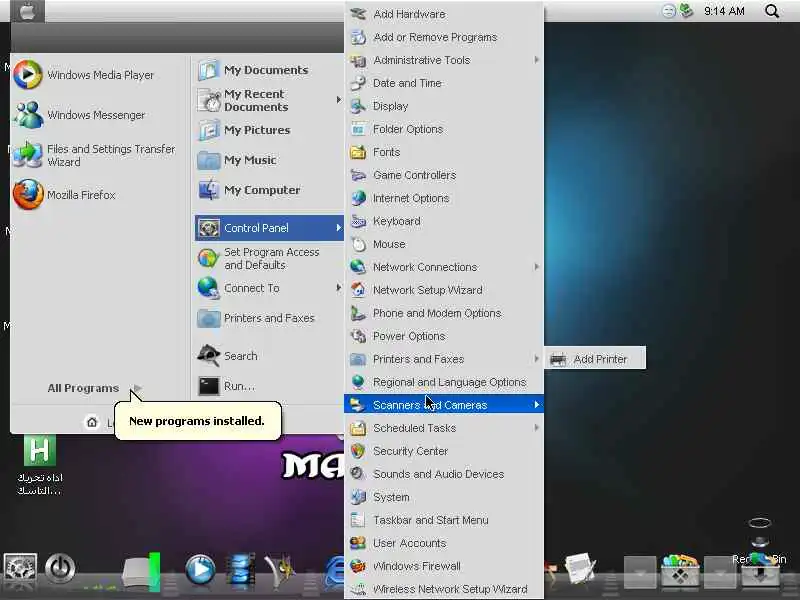Click the film strip dock icon
800x600 pixels.
[240, 569]
